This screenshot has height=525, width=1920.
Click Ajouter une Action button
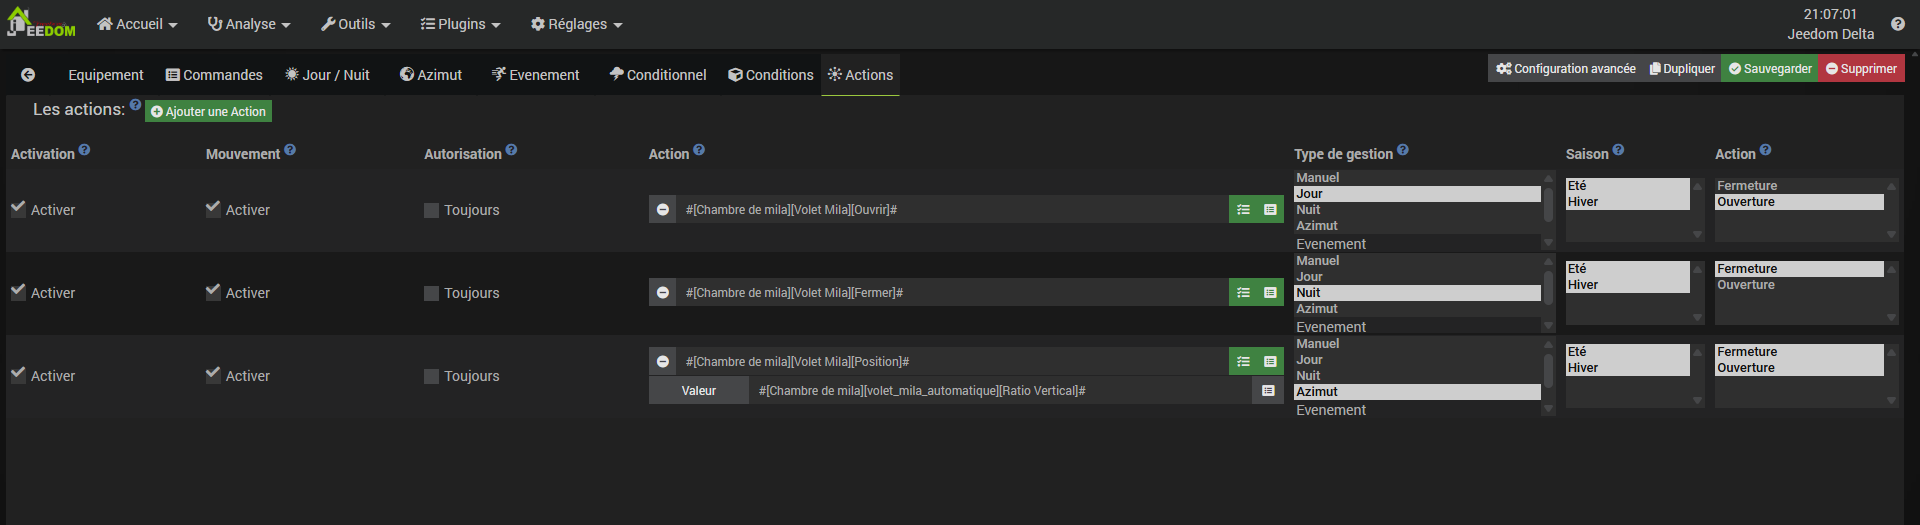208,111
